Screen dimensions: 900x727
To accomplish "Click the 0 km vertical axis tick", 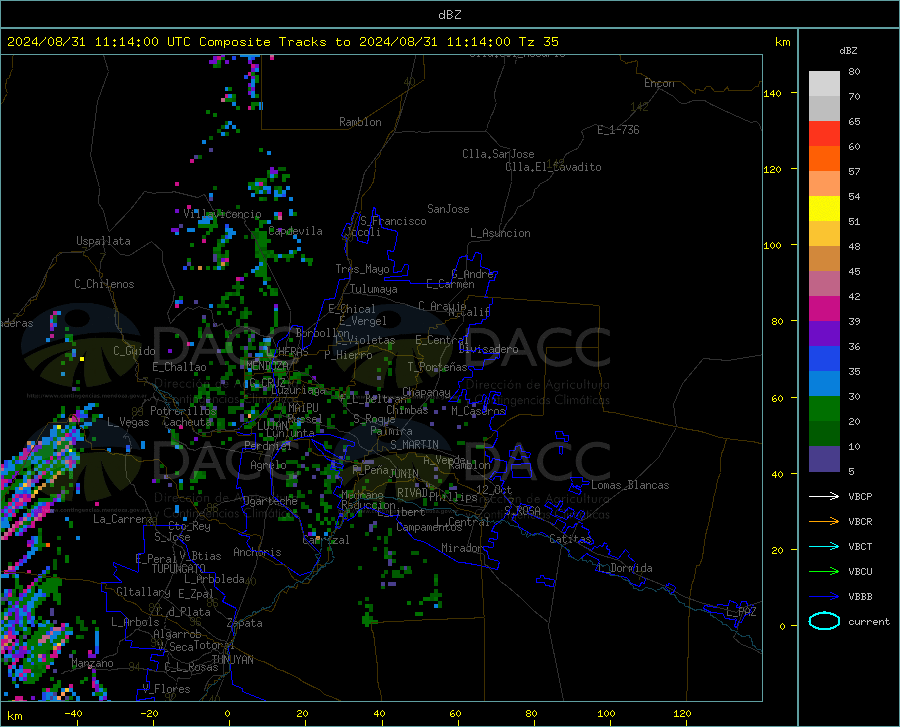I will click(782, 626).
